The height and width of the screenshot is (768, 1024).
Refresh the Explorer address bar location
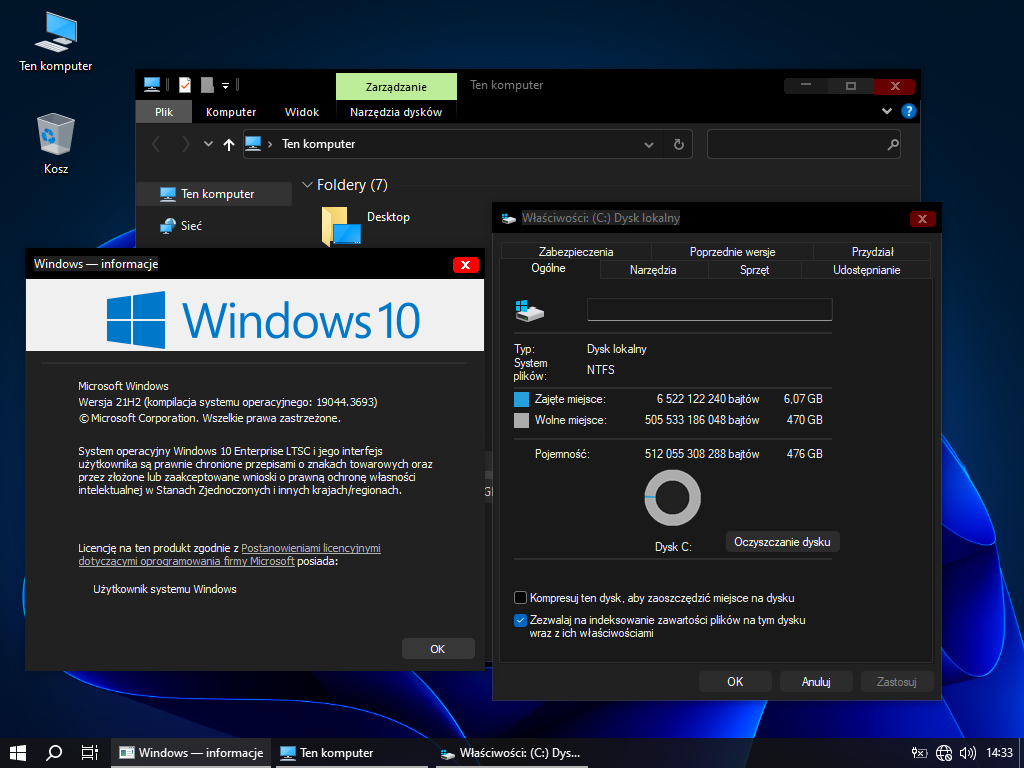coord(678,144)
